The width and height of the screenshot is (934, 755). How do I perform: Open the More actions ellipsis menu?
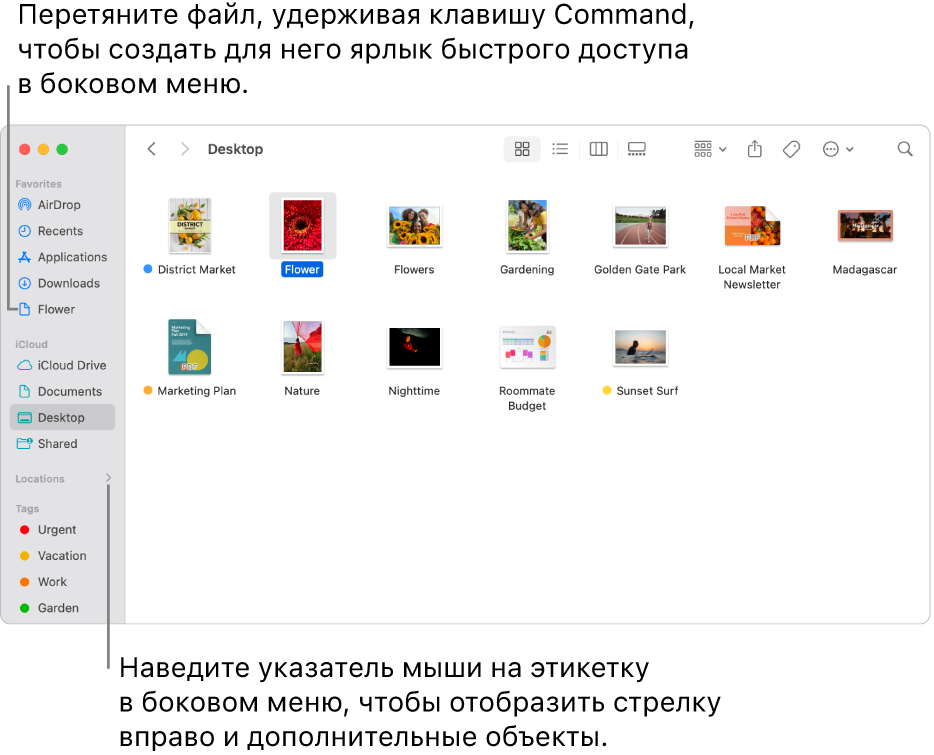[838, 149]
